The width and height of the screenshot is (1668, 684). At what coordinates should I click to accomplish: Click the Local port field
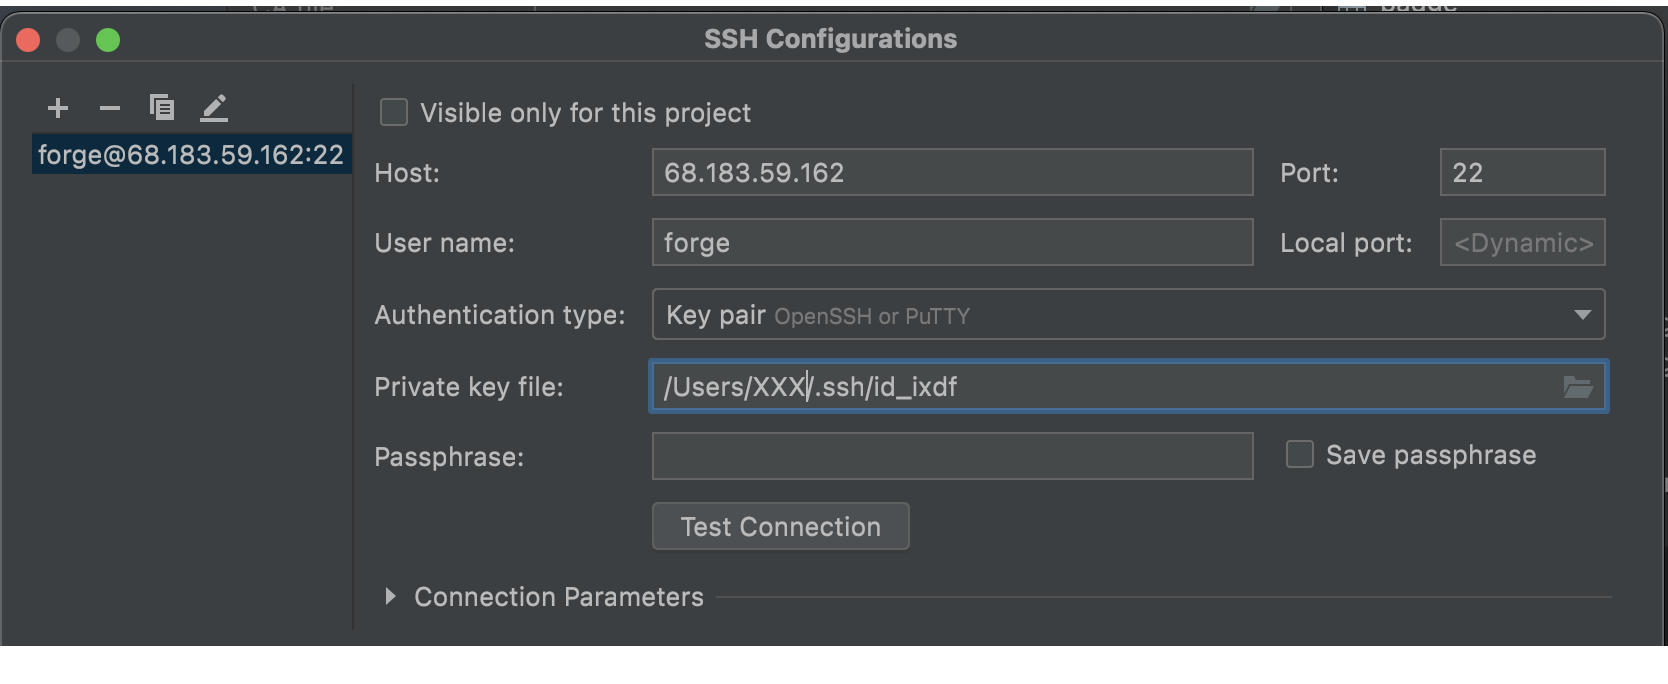click(1521, 243)
